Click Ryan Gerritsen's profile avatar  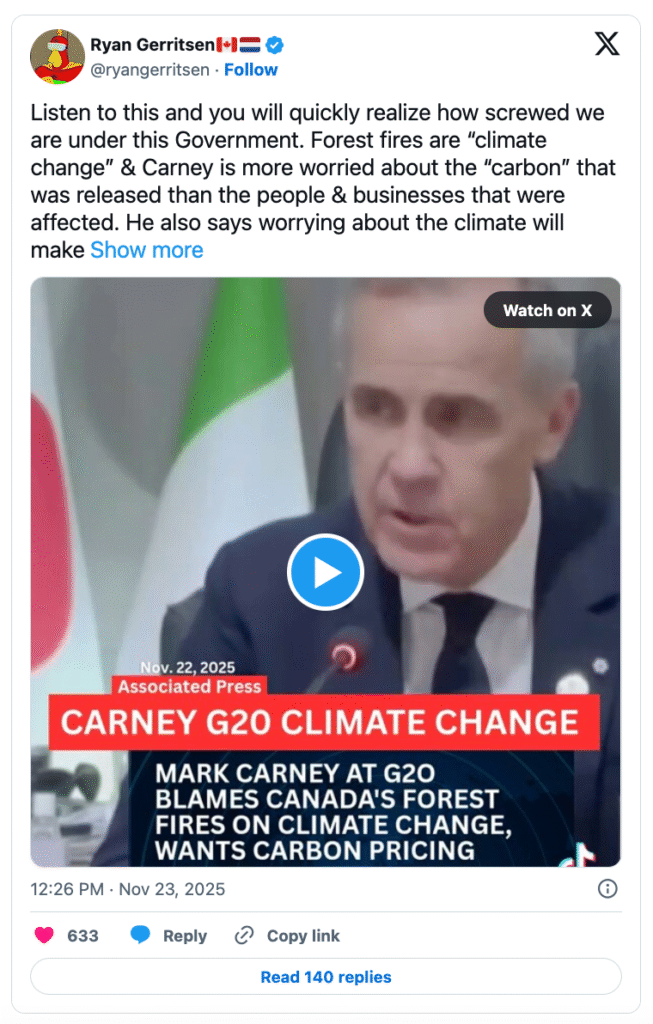pos(56,56)
